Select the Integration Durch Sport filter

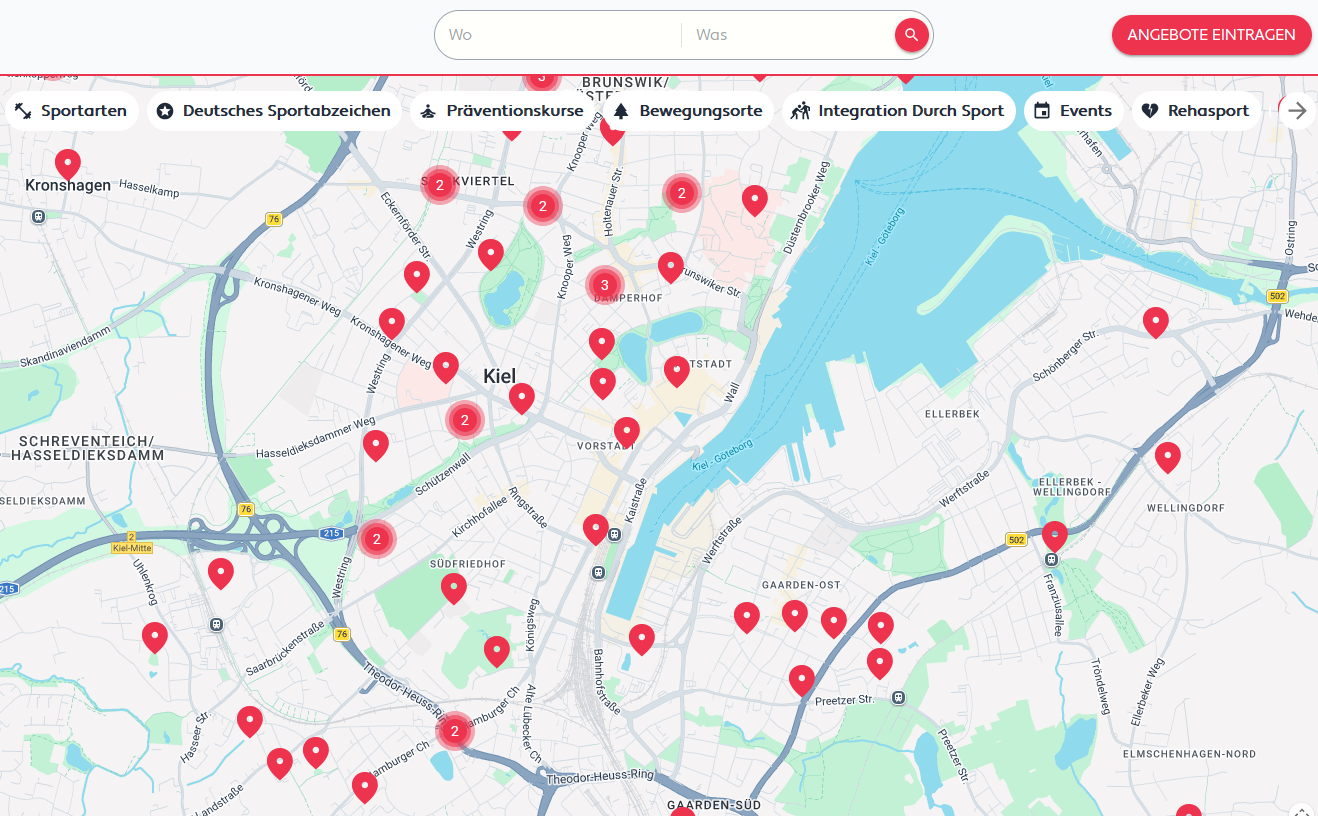coord(899,111)
